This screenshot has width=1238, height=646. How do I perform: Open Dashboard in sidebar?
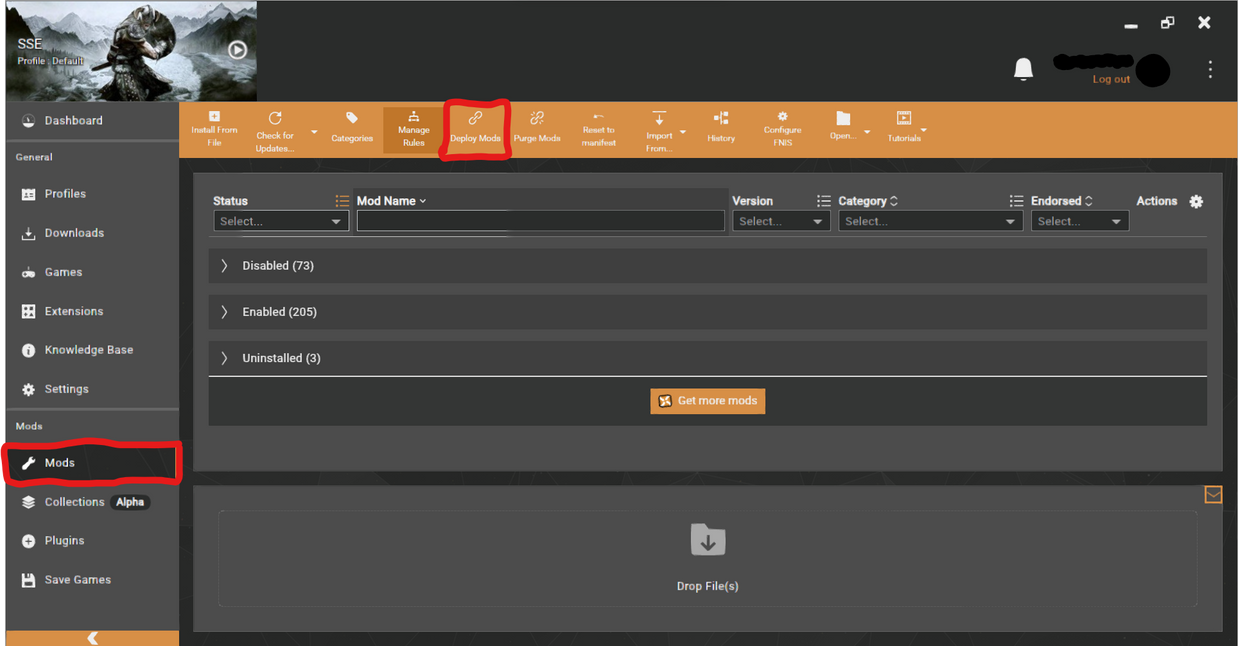(x=92, y=121)
